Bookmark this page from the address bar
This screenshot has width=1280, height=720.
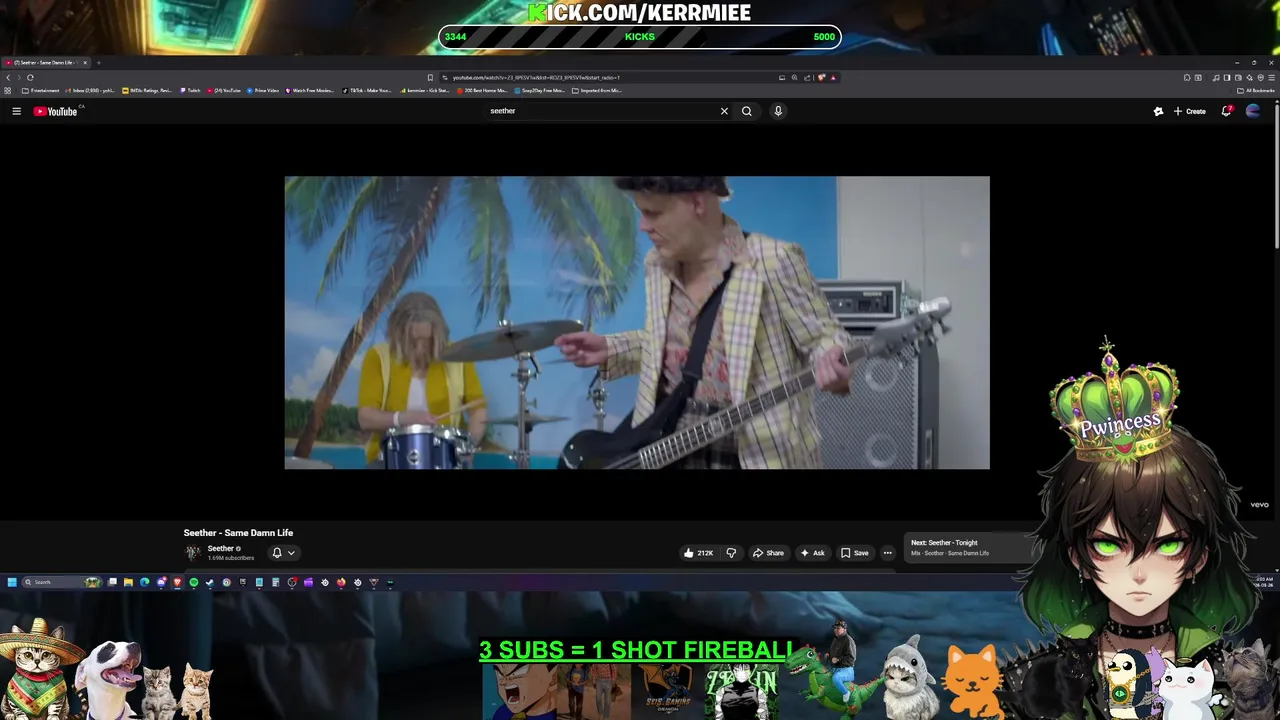430,77
